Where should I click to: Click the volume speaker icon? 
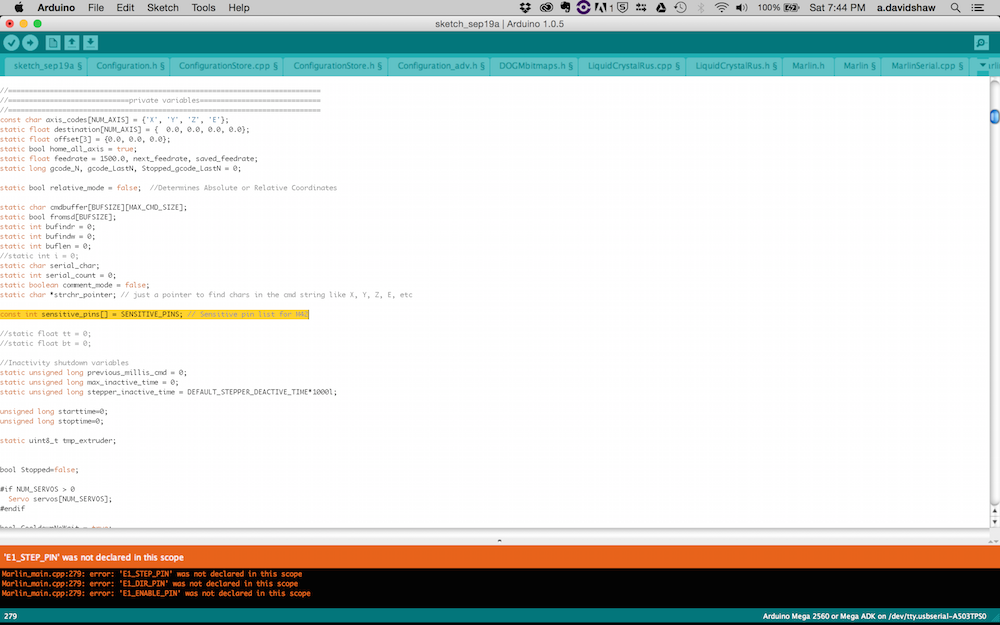(x=741, y=8)
